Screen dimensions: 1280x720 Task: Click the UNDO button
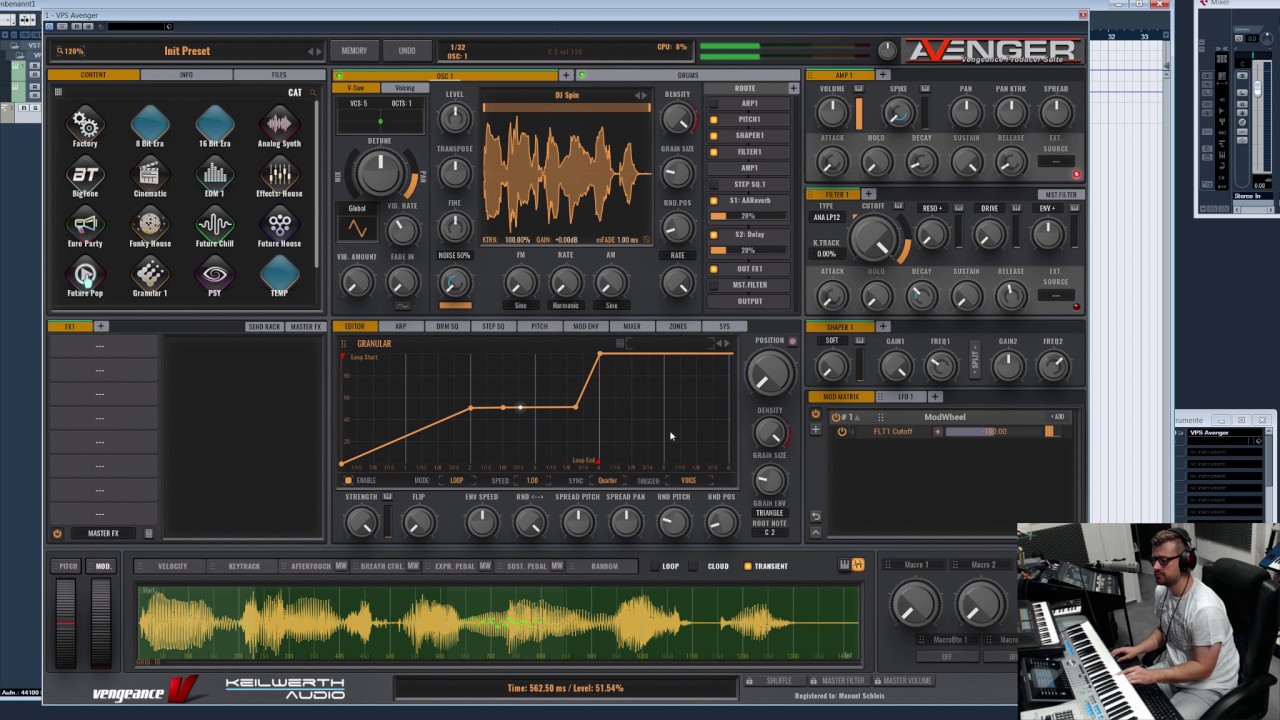[407, 51]
